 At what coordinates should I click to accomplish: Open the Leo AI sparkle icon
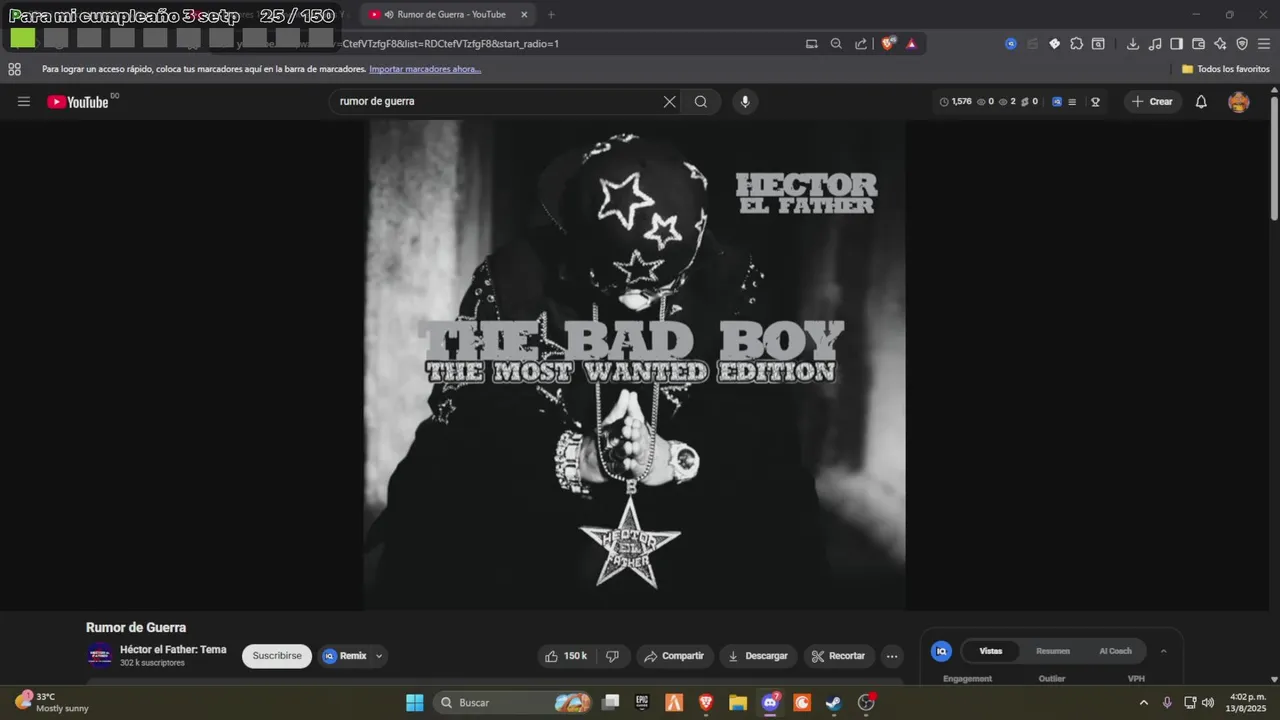(x=1220, y=44)
